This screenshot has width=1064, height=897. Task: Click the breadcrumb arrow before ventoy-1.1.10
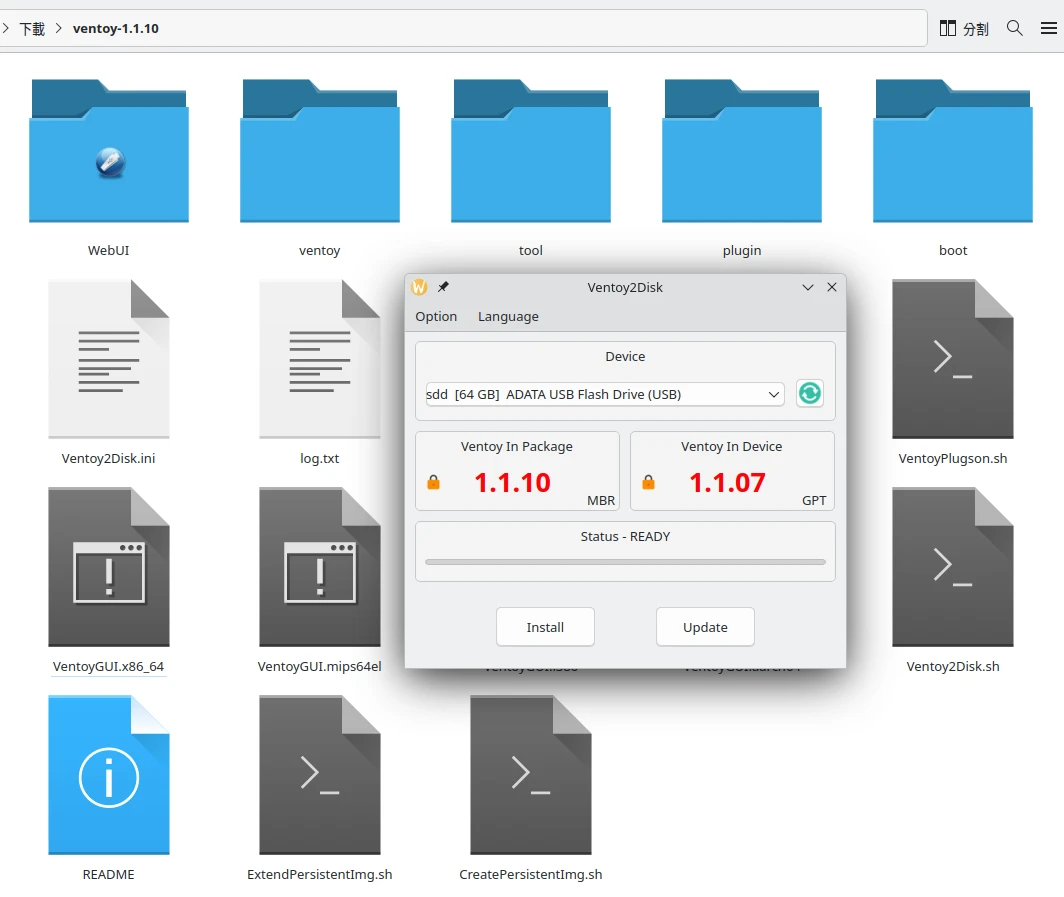tap(59, 28)
